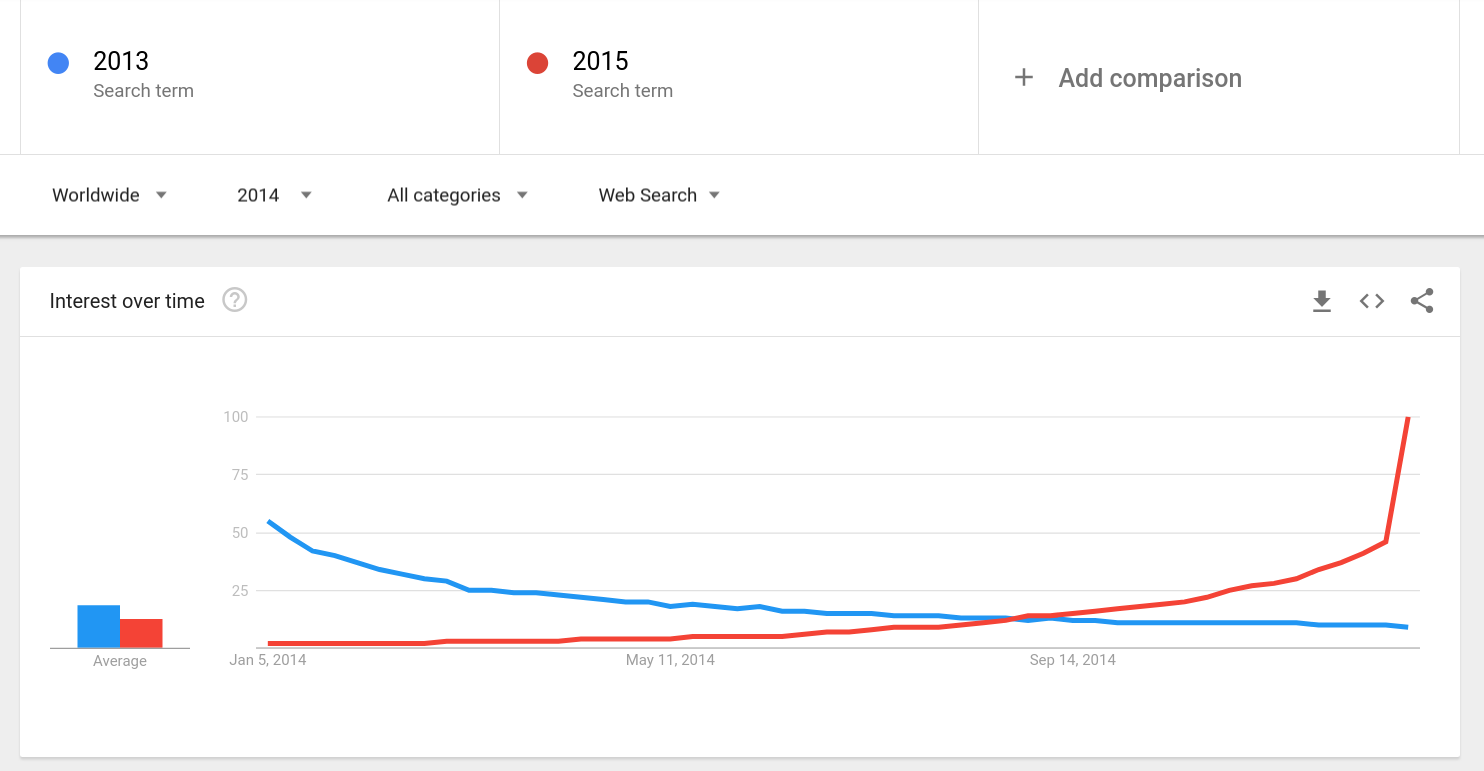This screenshot has width=1484, height=771.
Task: Click the Sep 14, 2014 axis label
Action: tap(1072, 660)
